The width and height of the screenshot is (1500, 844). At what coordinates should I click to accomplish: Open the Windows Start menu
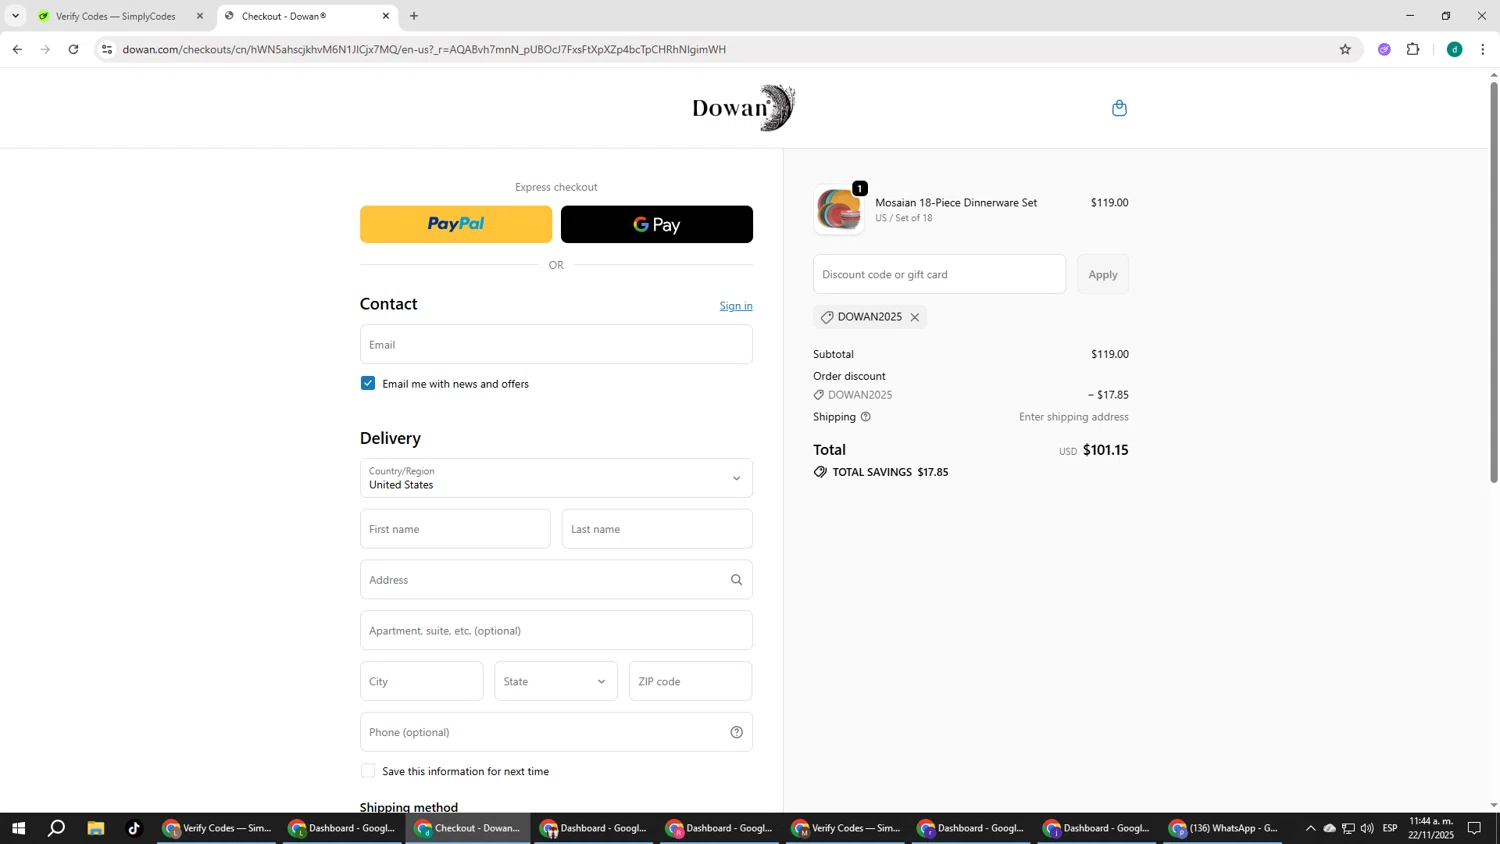[18, 828]
